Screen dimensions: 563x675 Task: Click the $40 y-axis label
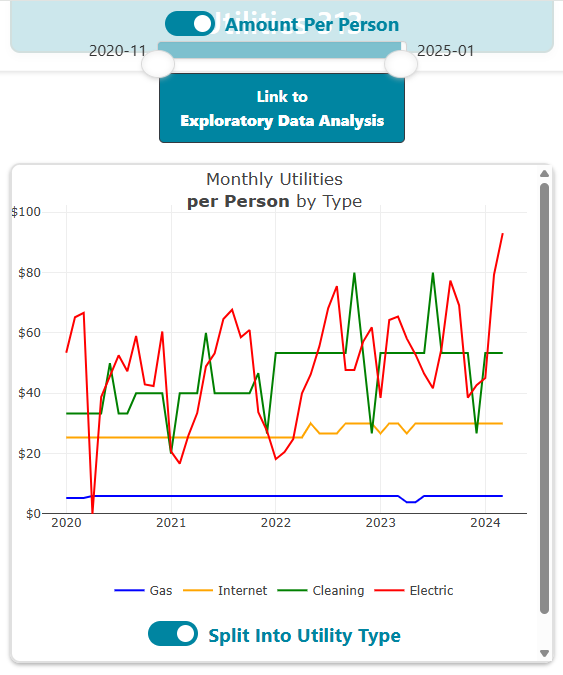coord(29,393)
